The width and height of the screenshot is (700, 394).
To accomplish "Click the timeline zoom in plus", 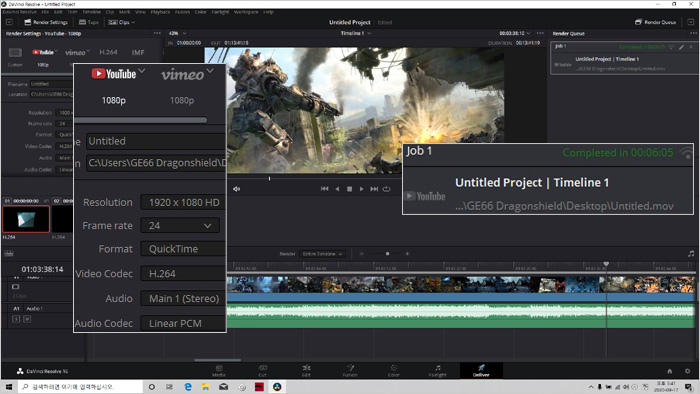I will (x=407, y=253).
